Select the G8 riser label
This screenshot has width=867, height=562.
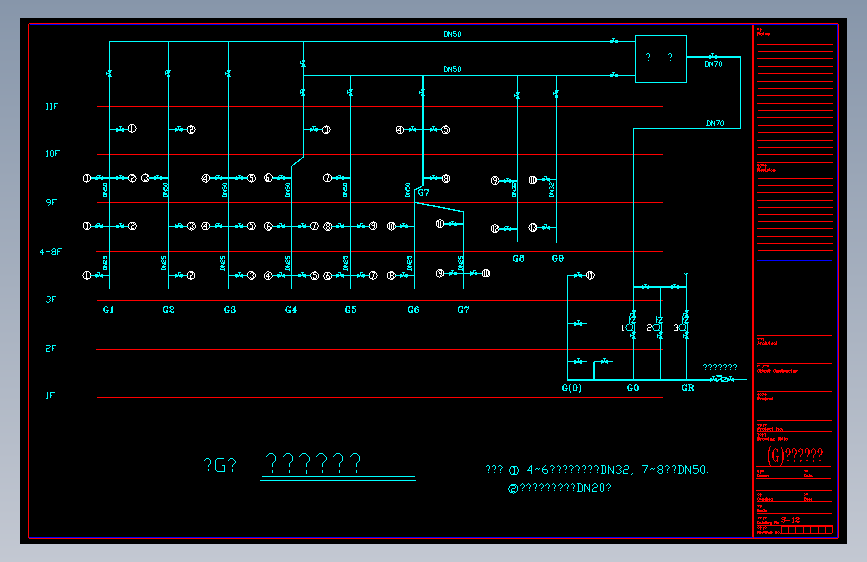pos(518,258)
